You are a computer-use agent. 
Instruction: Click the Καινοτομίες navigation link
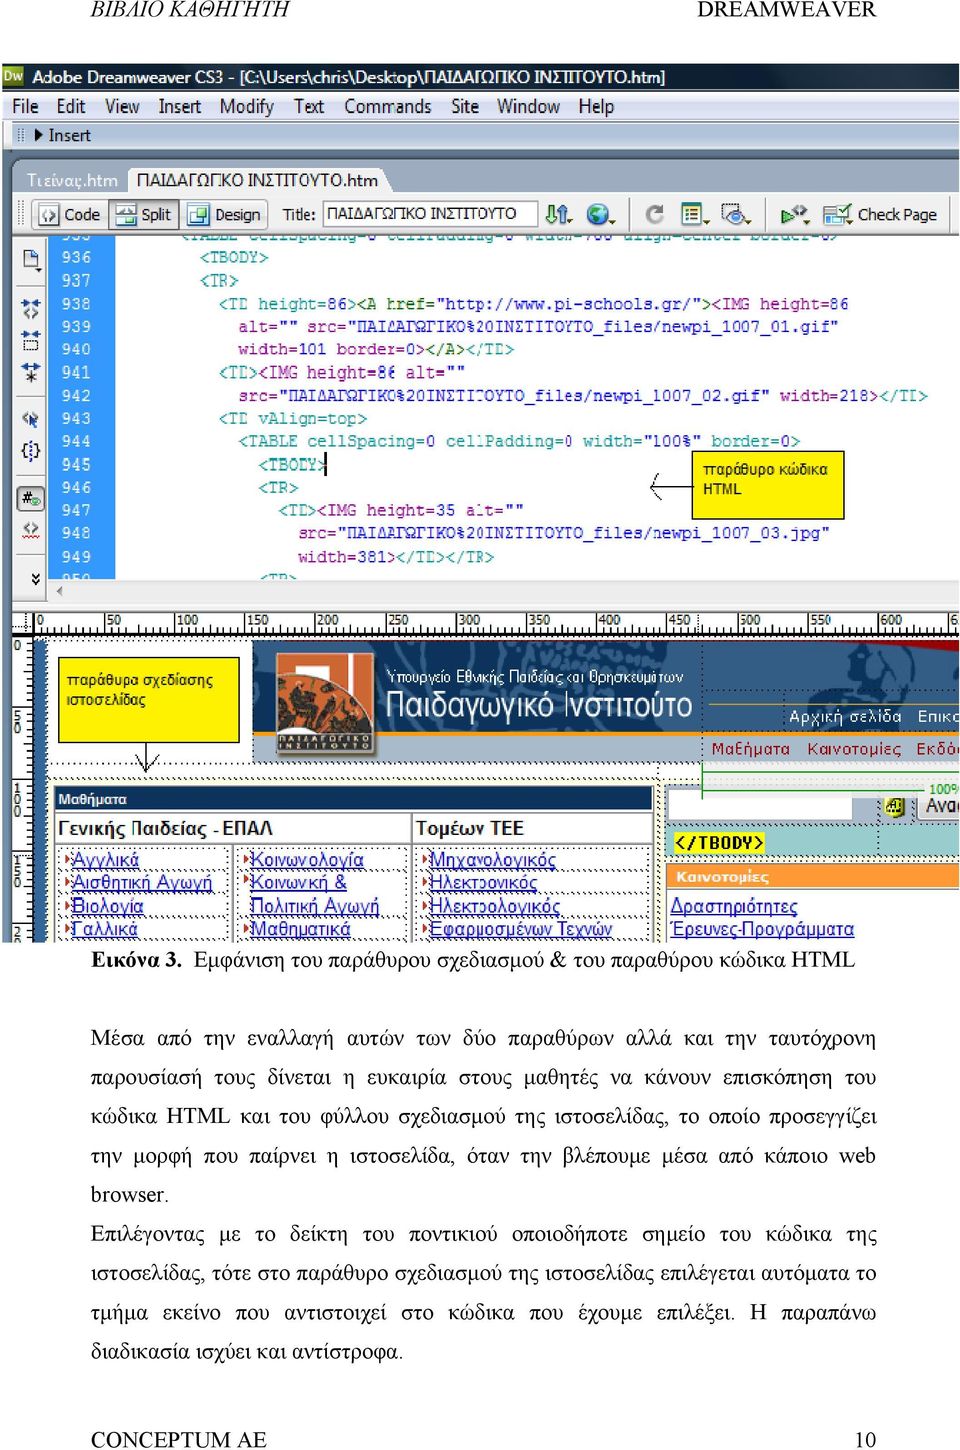854,749
